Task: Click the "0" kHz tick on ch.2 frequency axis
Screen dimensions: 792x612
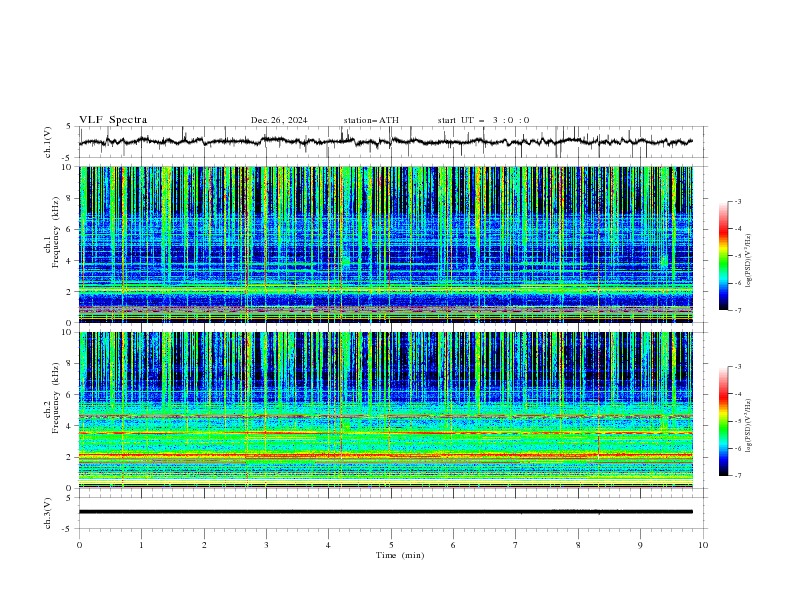Action: 71,488
